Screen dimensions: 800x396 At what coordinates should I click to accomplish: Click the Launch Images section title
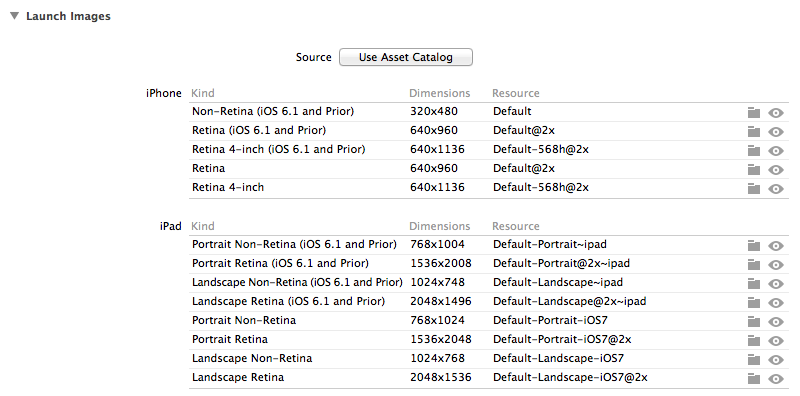point(68,16)
